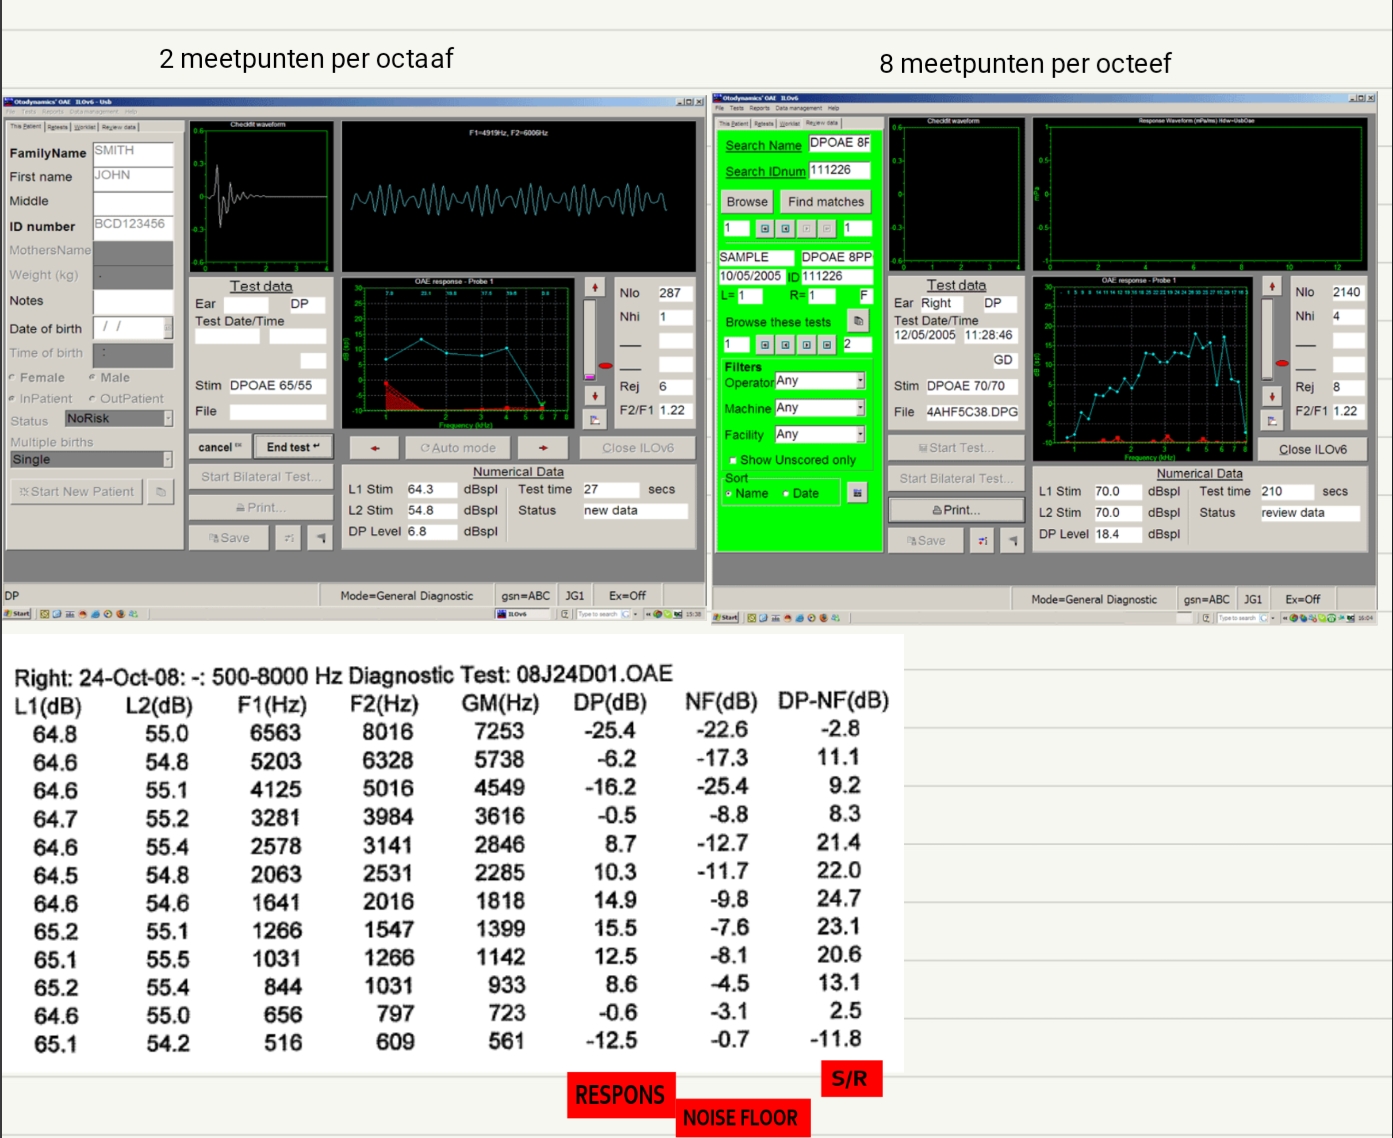Click flag icon at far right of Save row, left window

[x=320, y=538]
